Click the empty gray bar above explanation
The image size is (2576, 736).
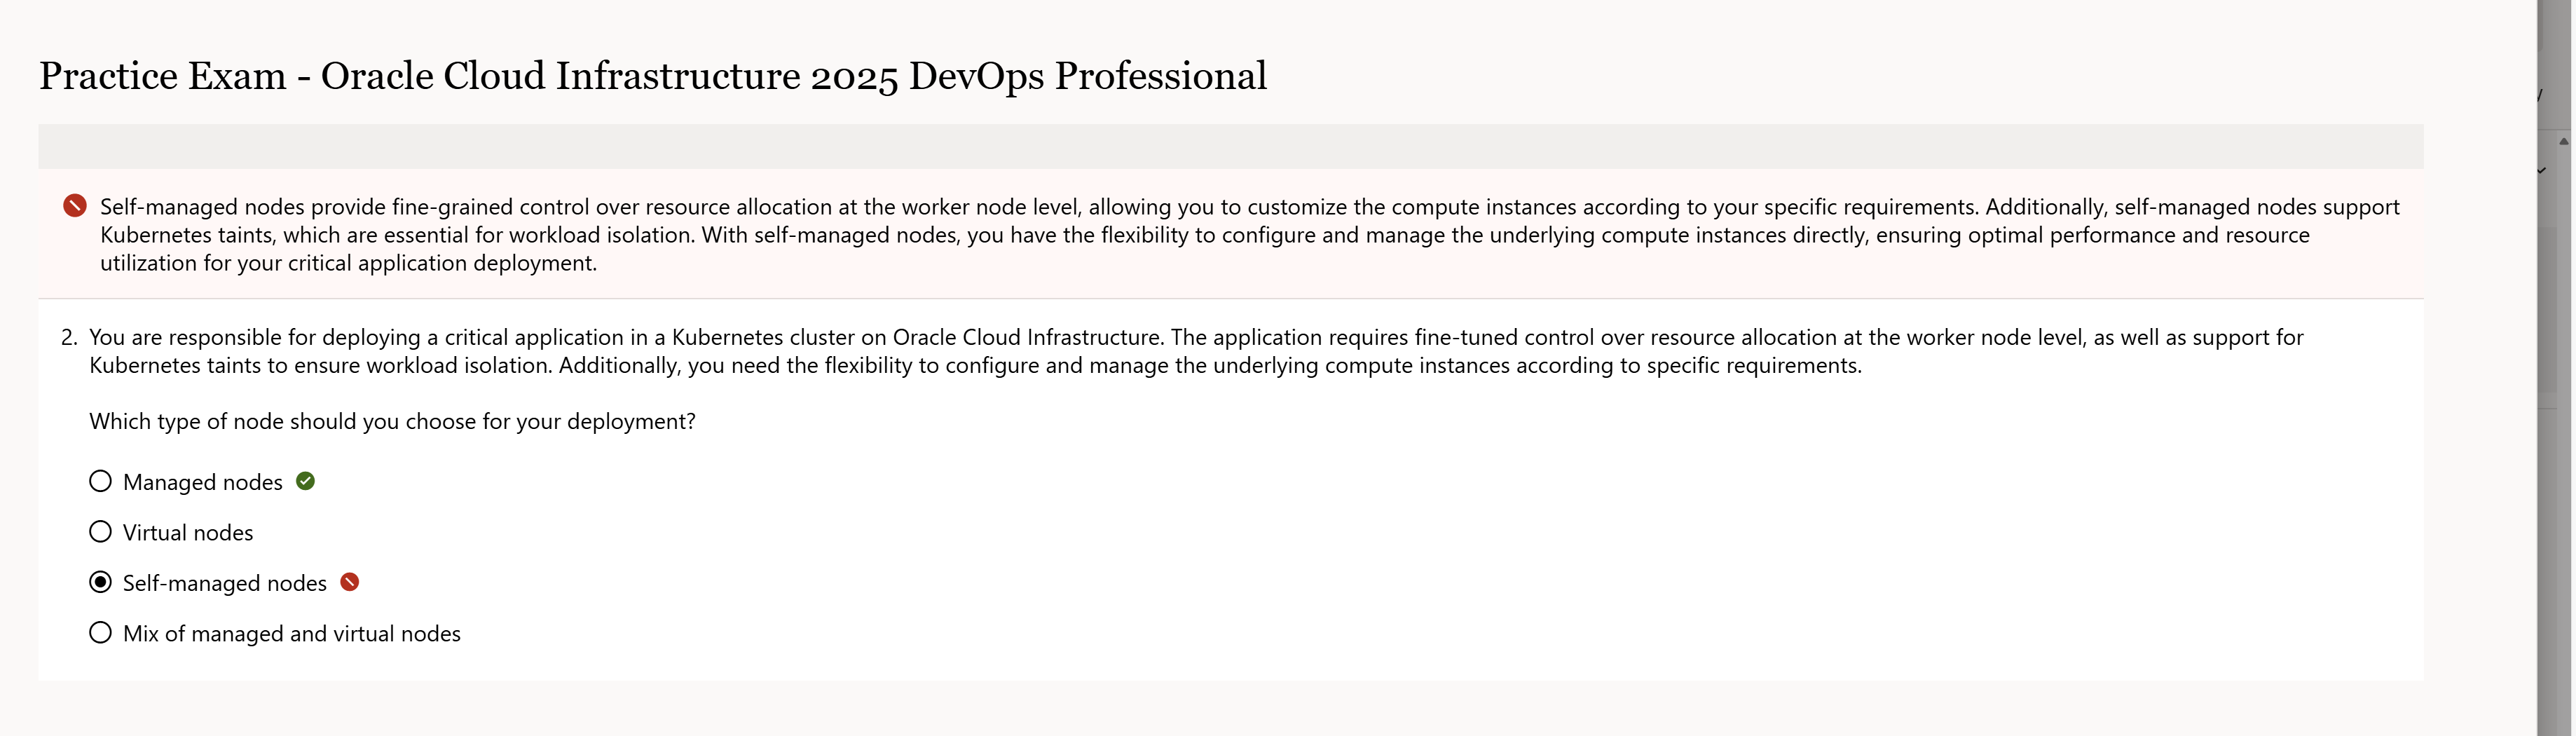click(x=1230, y=146)
